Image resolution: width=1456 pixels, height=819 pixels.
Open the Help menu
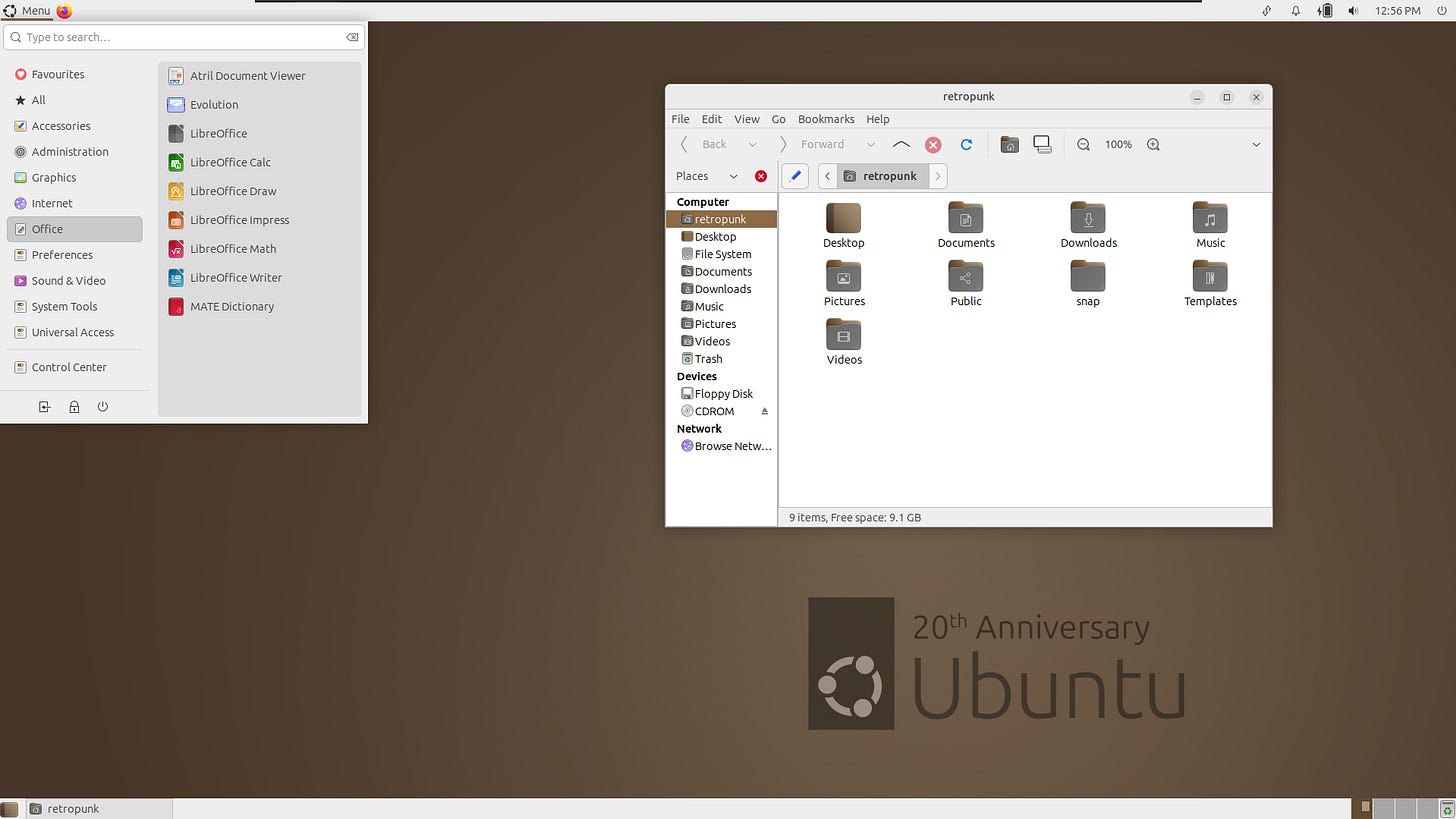point(878,119)
